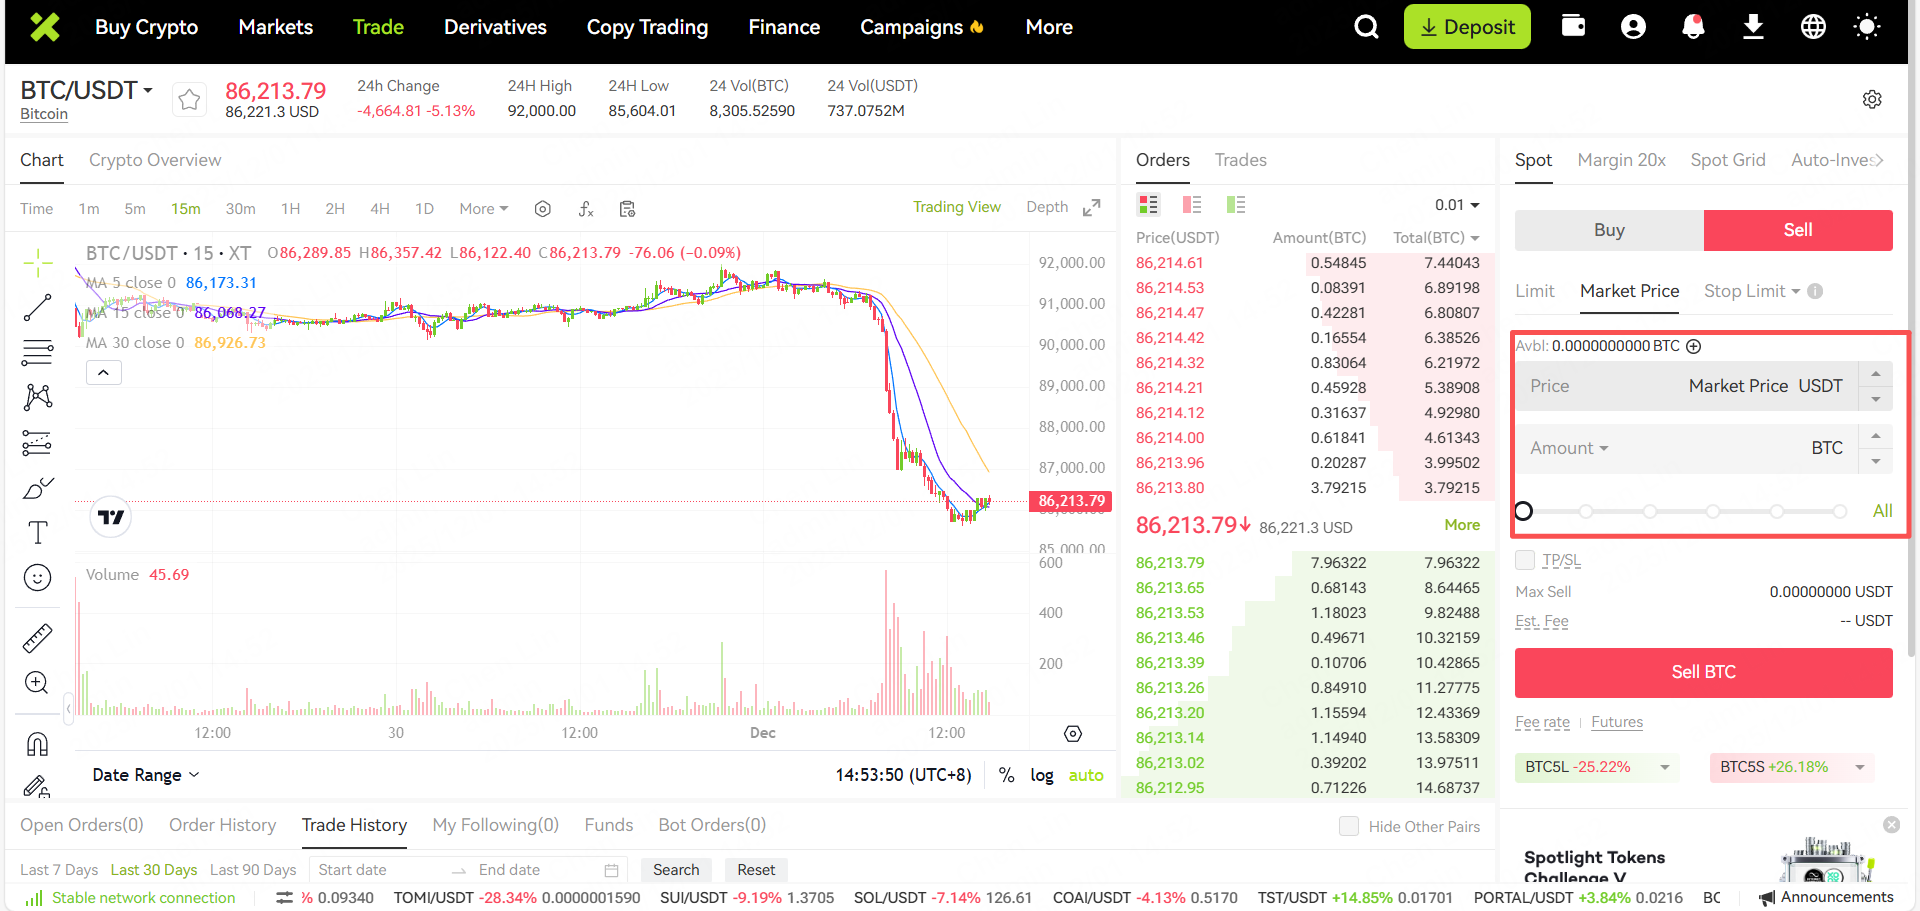Open the Order History tab
The width and height of the screenshot is (1920, 911).
point(222,825)
